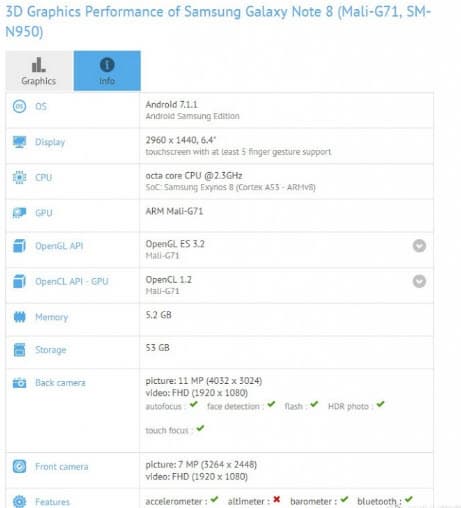Click the Memory chip icon
Image resolution: width=461 pixels, height=508 pixels.
coord(19,317)
